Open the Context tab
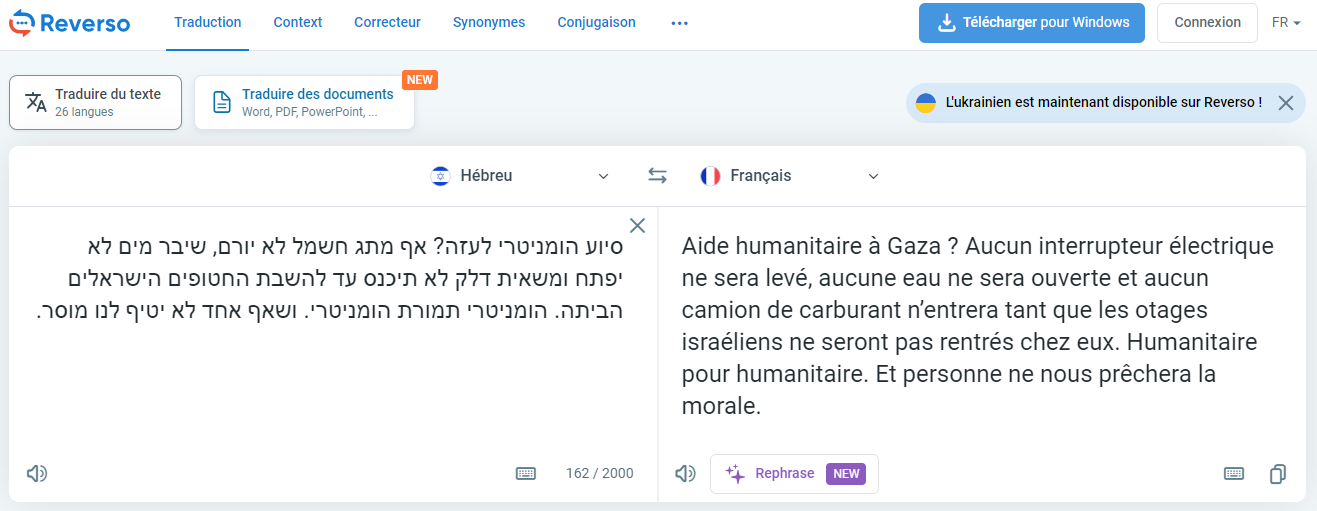The image size is (1317, 511). (298, 22)
